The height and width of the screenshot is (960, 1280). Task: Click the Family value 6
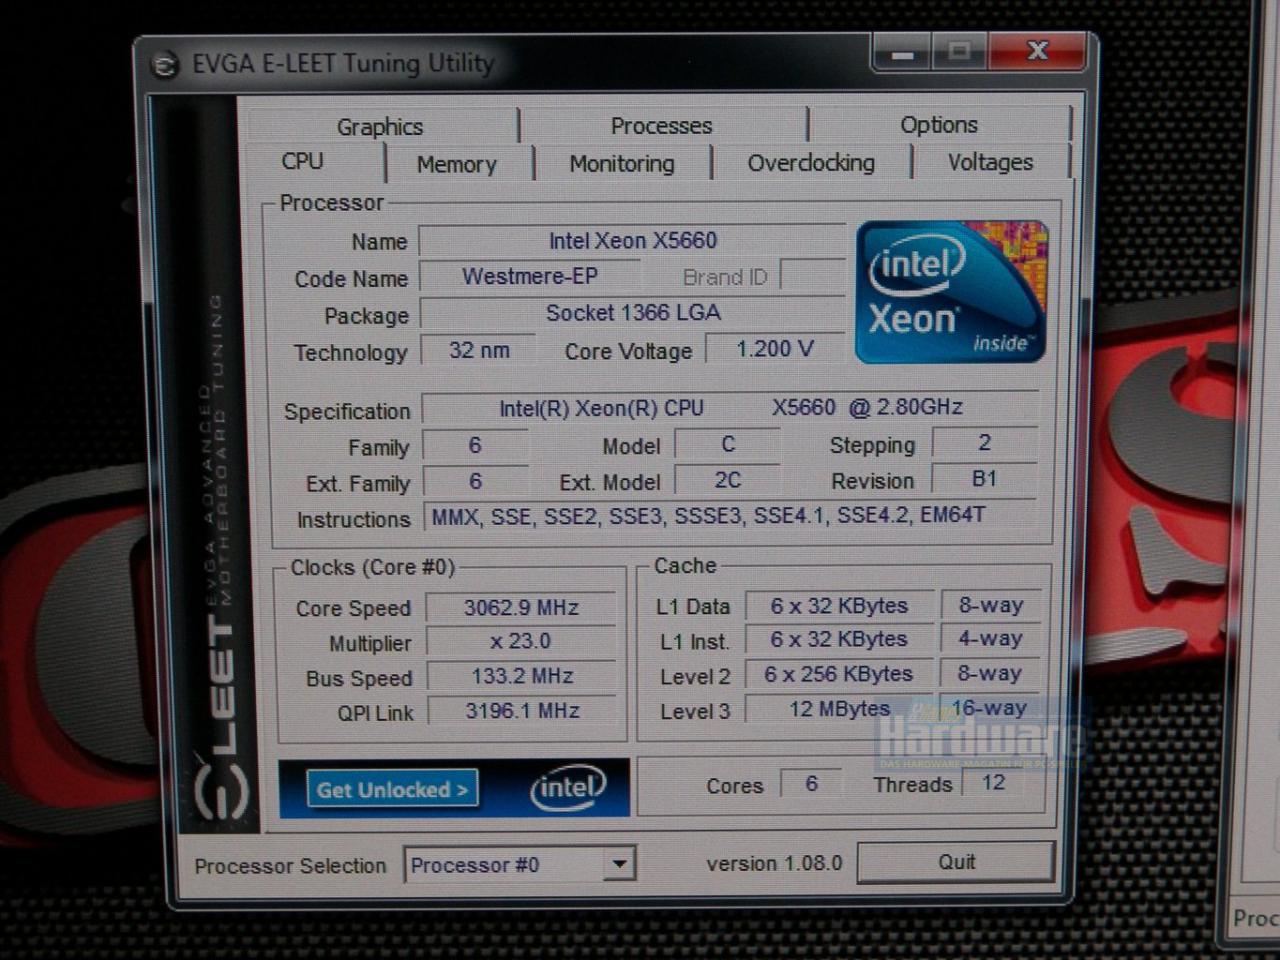pyautogui.click(x=475, y=445)
